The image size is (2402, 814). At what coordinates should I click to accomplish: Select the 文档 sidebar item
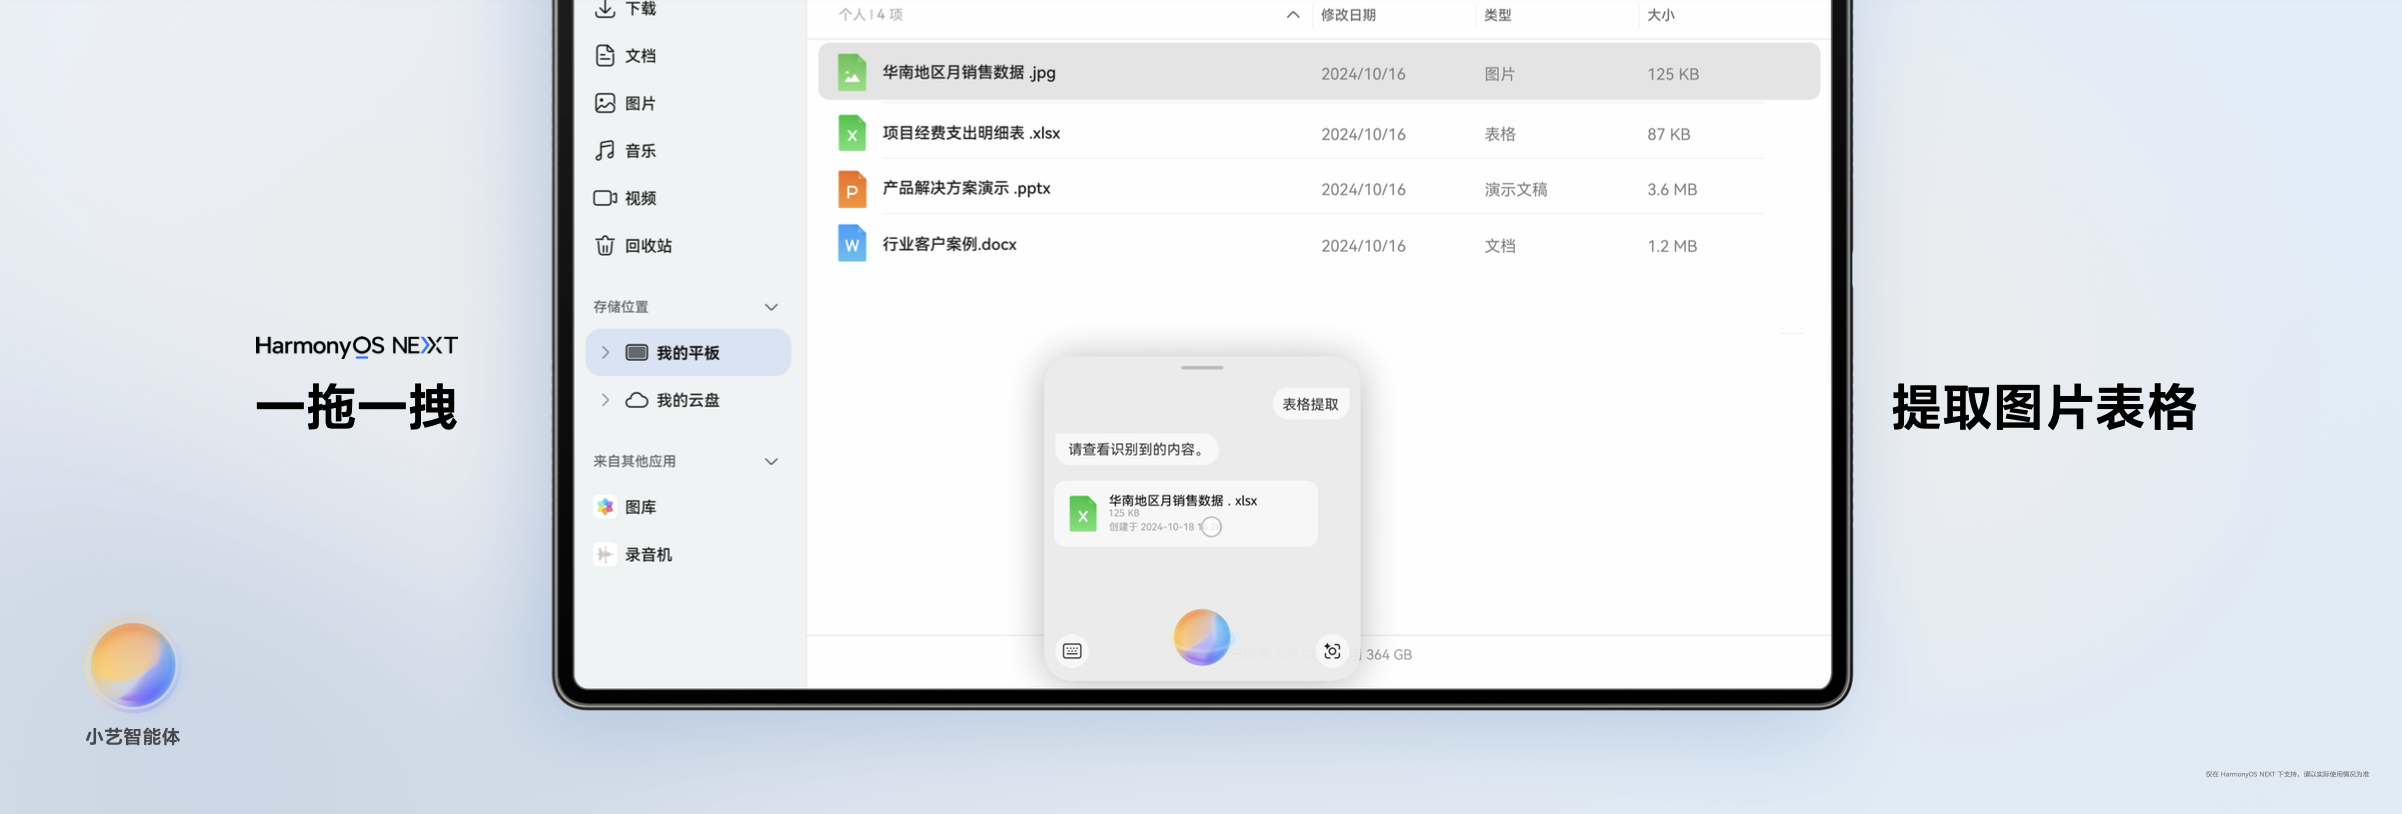coord(626,56)
